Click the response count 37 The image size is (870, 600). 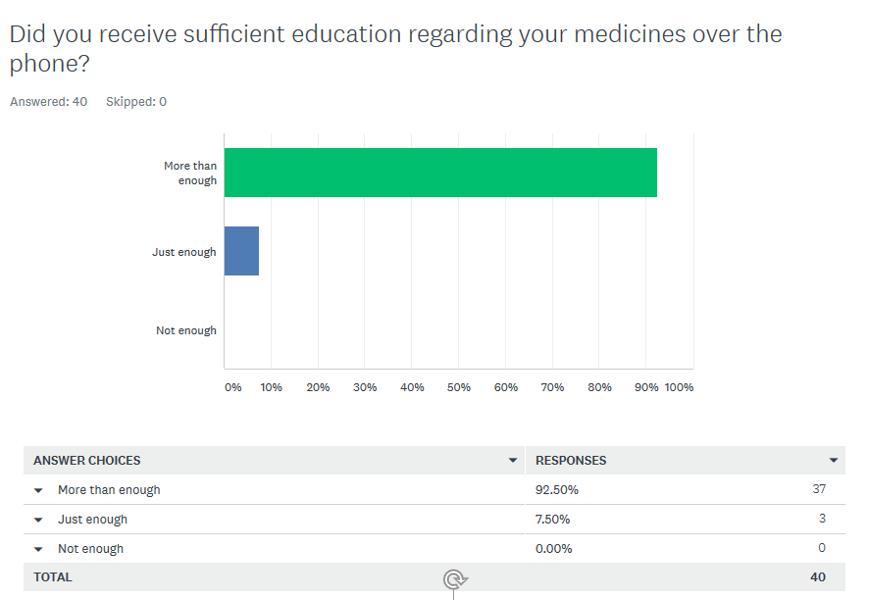click(x=819, y=489)
